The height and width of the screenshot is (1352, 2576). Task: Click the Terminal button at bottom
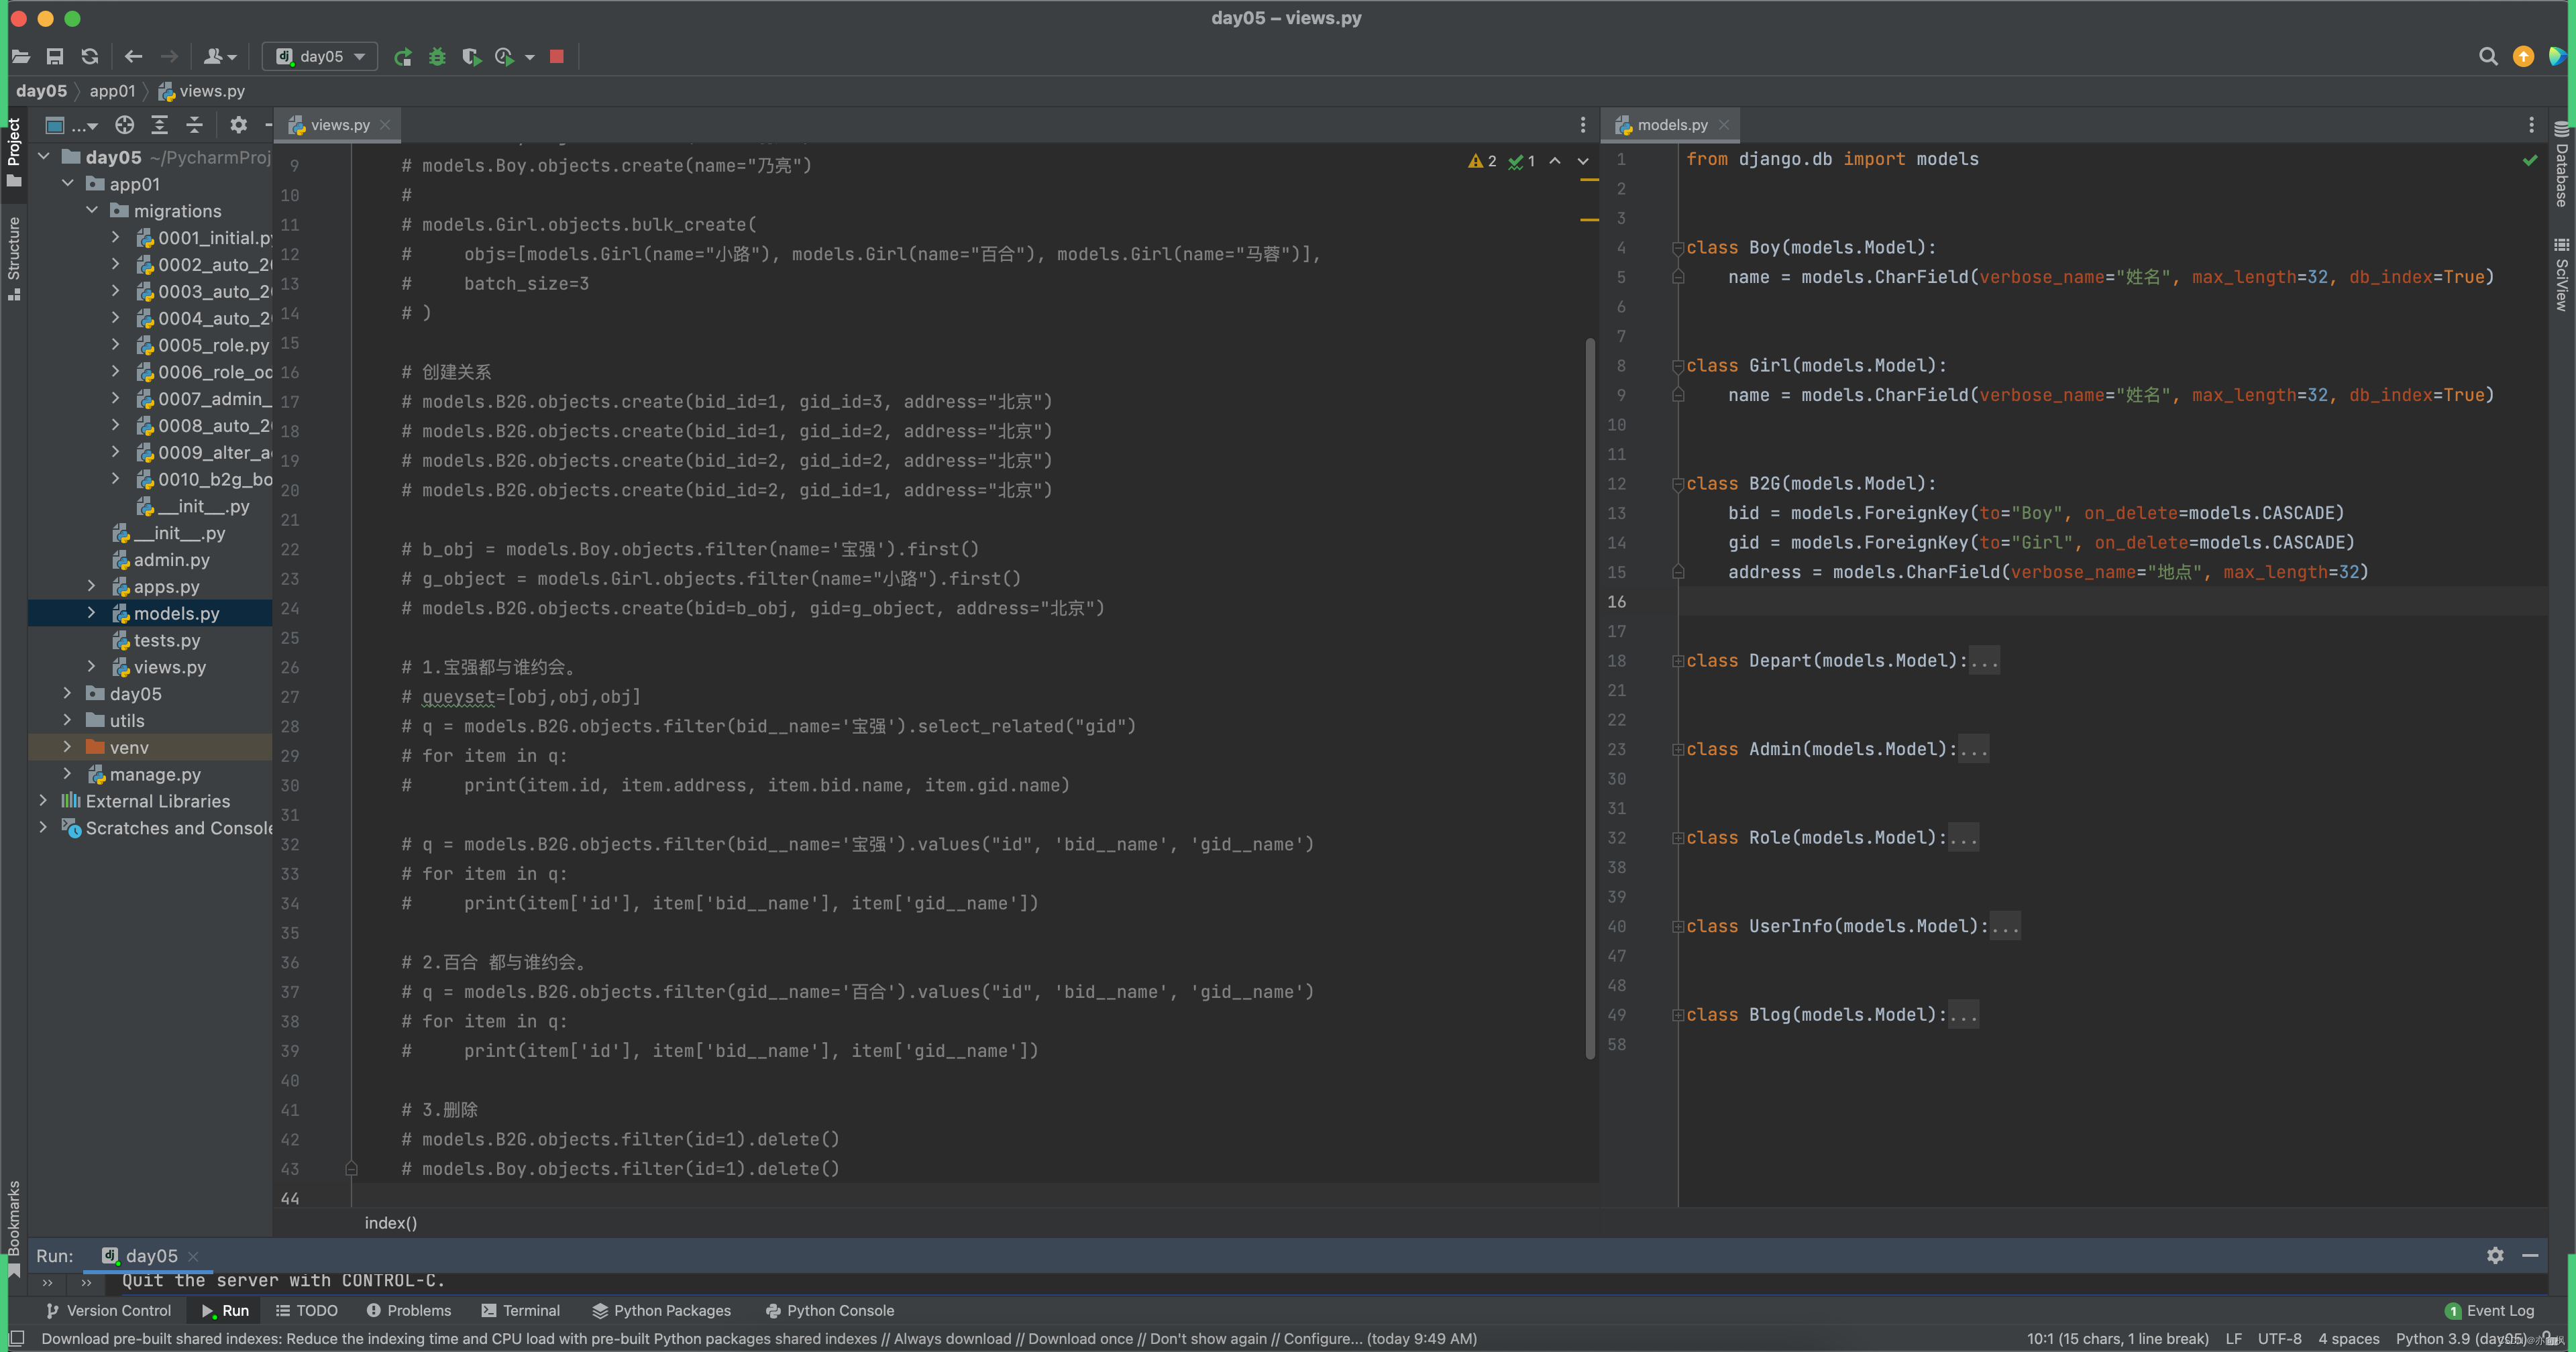(531, 1310)
